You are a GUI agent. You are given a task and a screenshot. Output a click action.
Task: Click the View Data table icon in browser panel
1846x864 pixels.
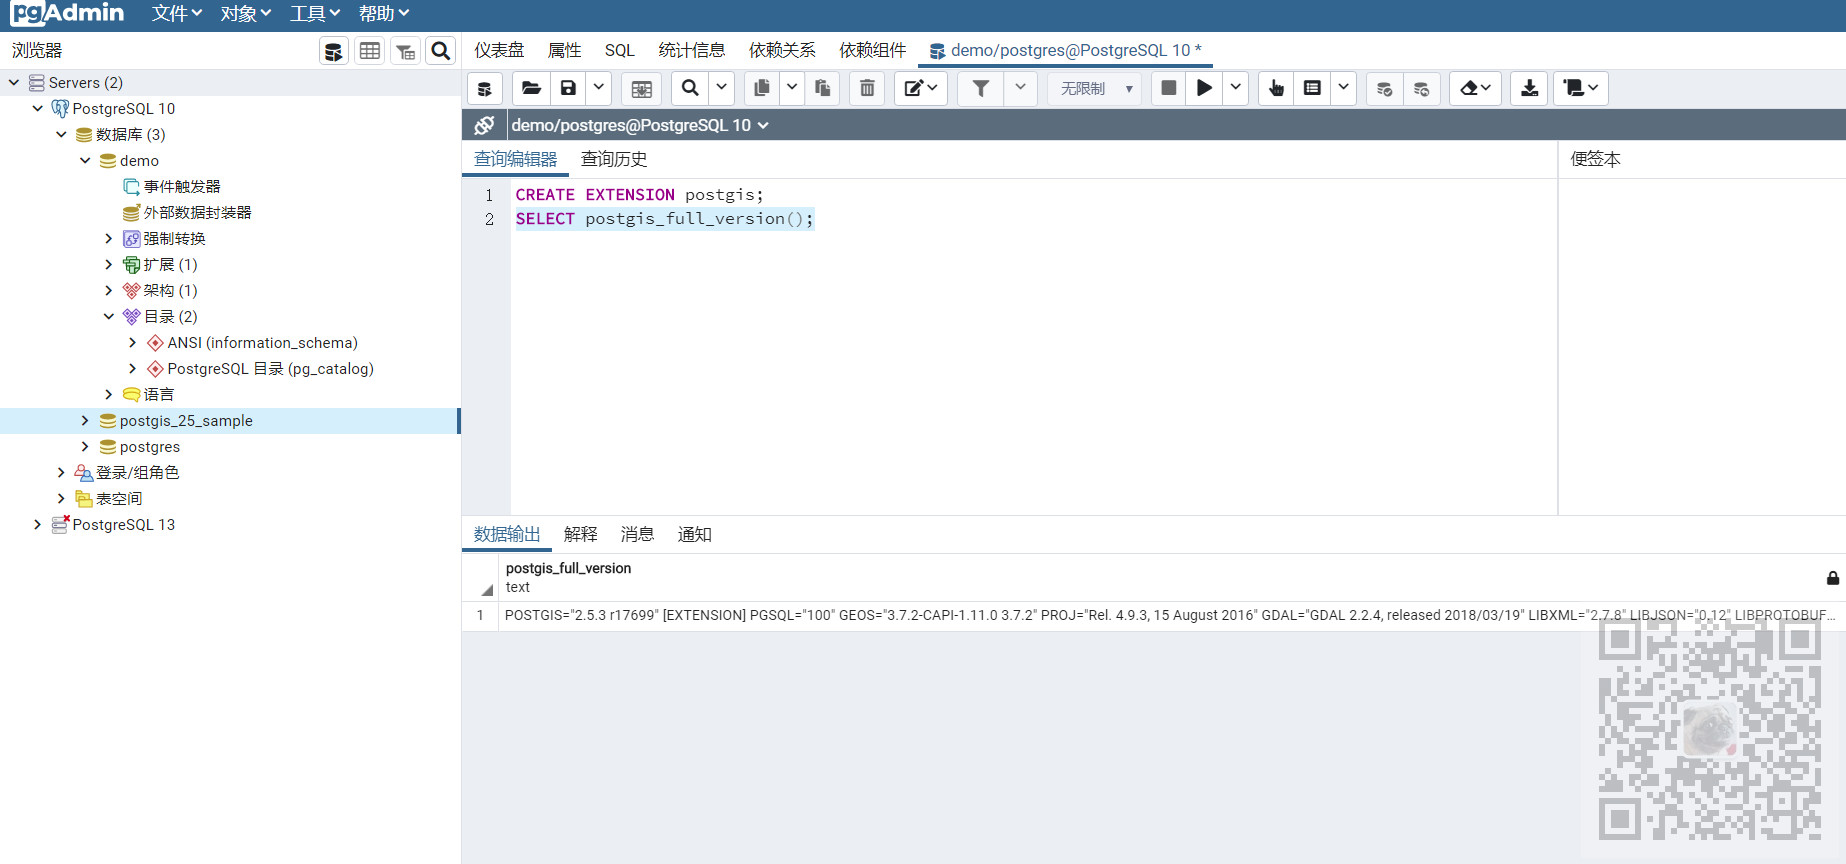[x=370, y=51]
